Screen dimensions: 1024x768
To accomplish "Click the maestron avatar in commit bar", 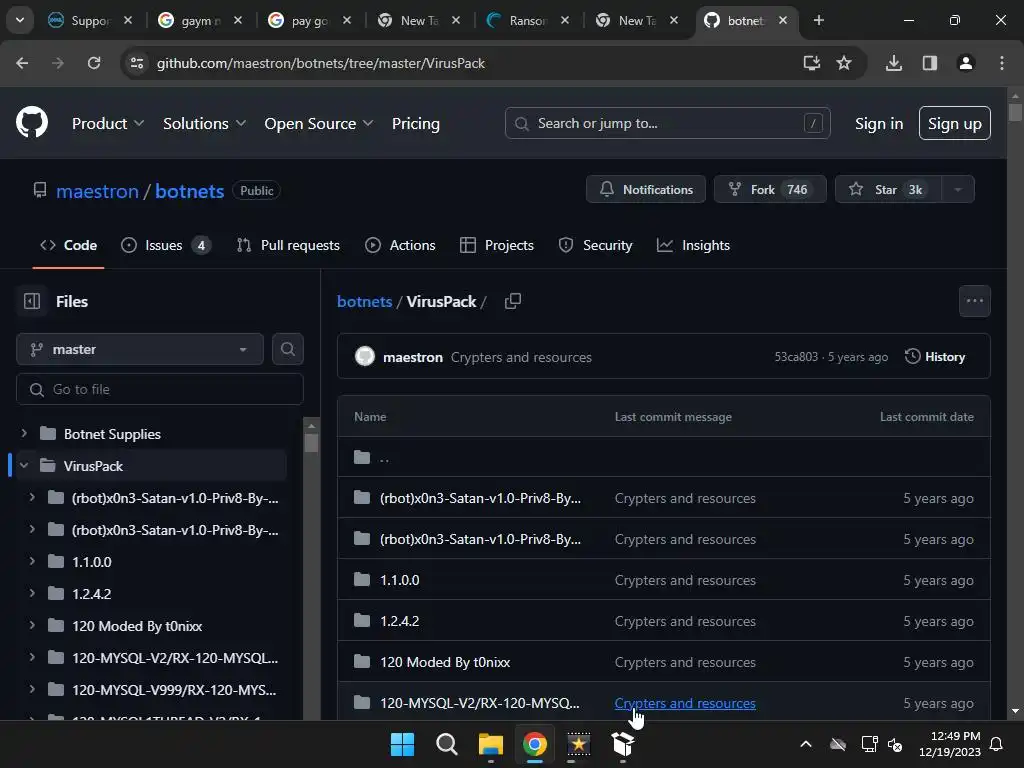I will pyautogui.click(x=364, y=357).
